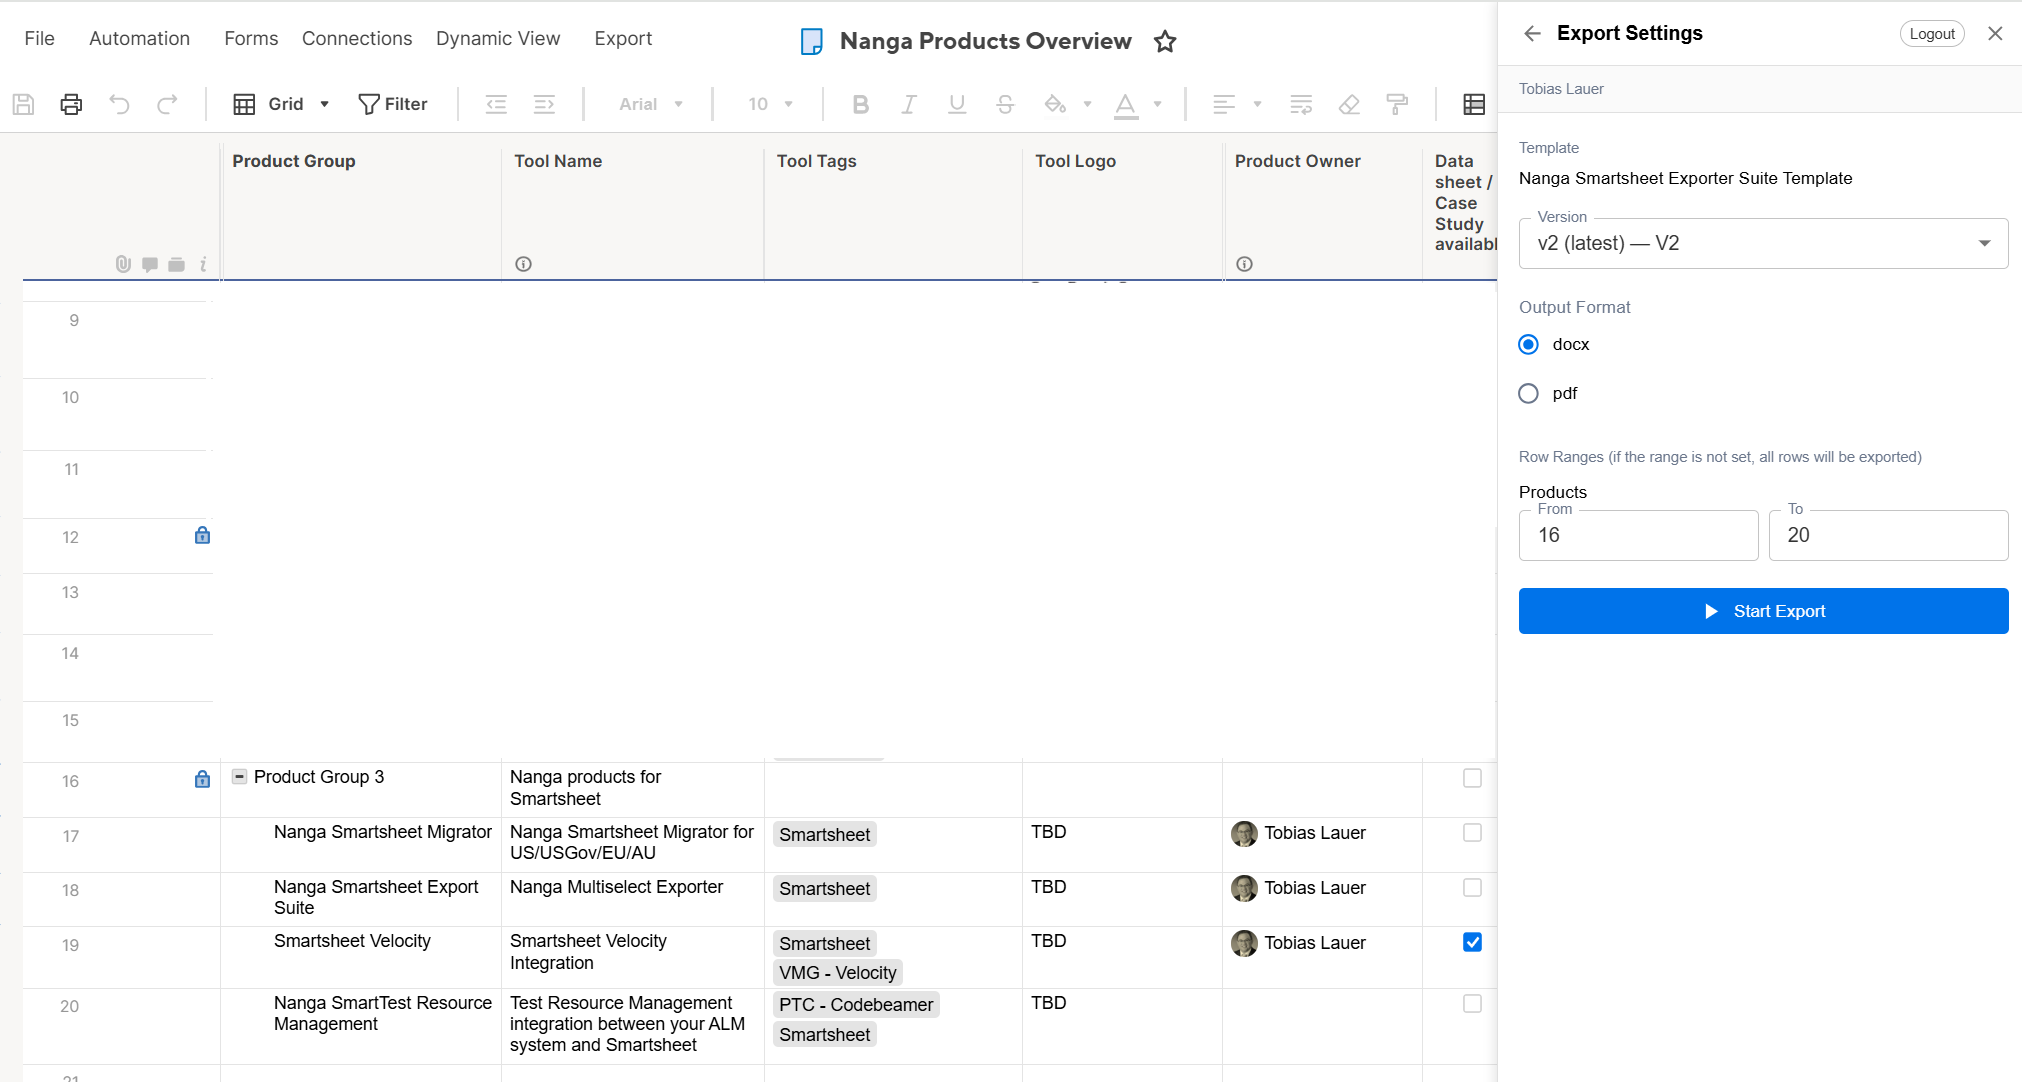
Task: Collapse Product Group 3 row
Action: 239,776
